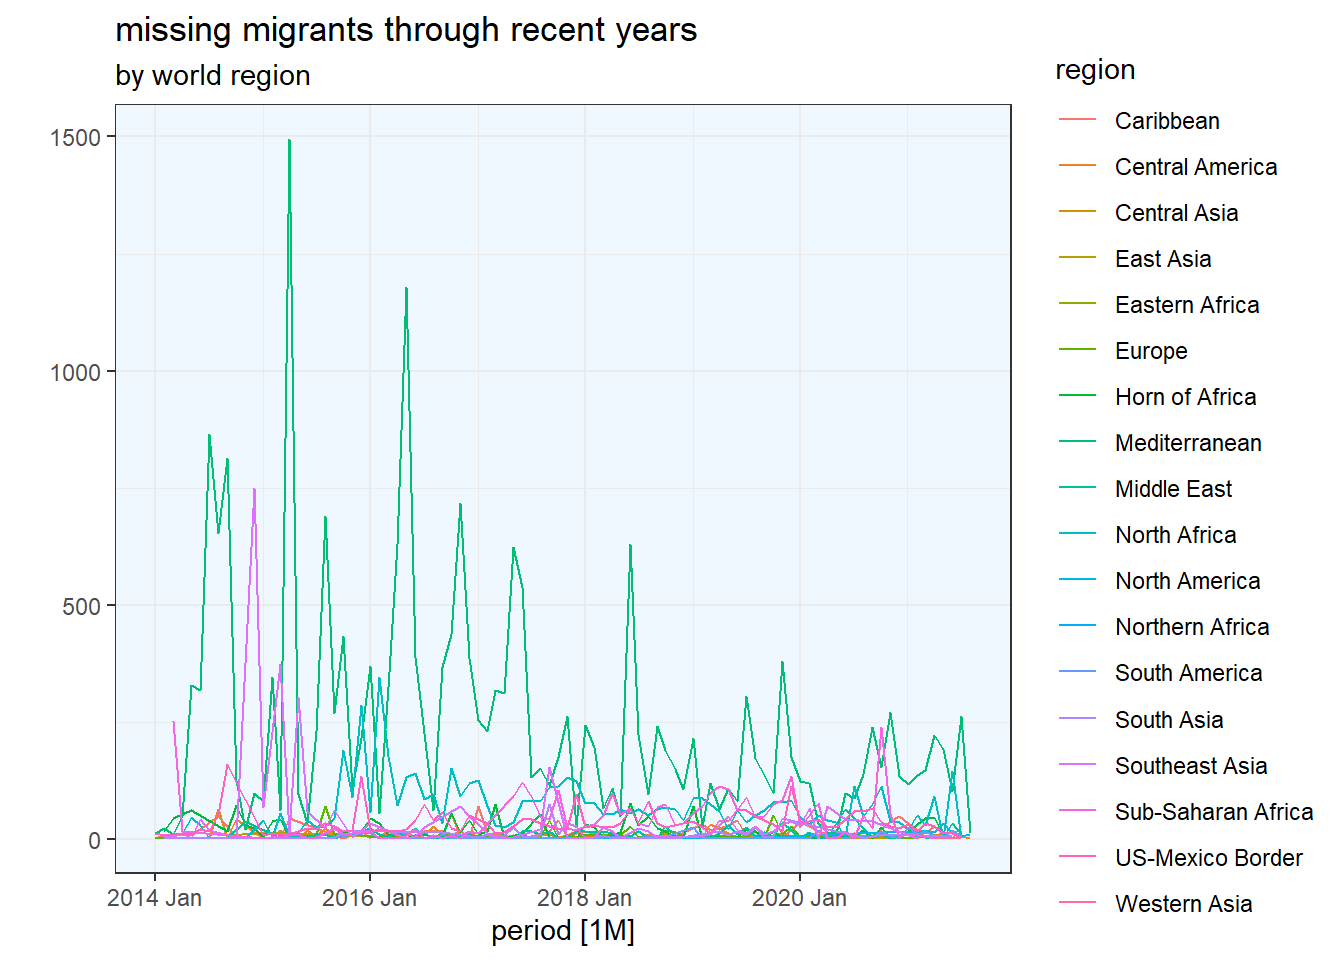Click the highest Mediterranean peak near 1500

click(289, 141)
